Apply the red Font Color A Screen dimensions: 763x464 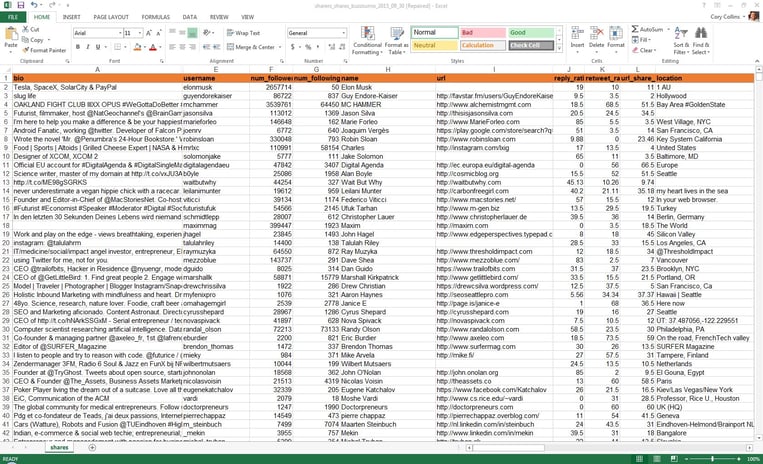(153, 47)
